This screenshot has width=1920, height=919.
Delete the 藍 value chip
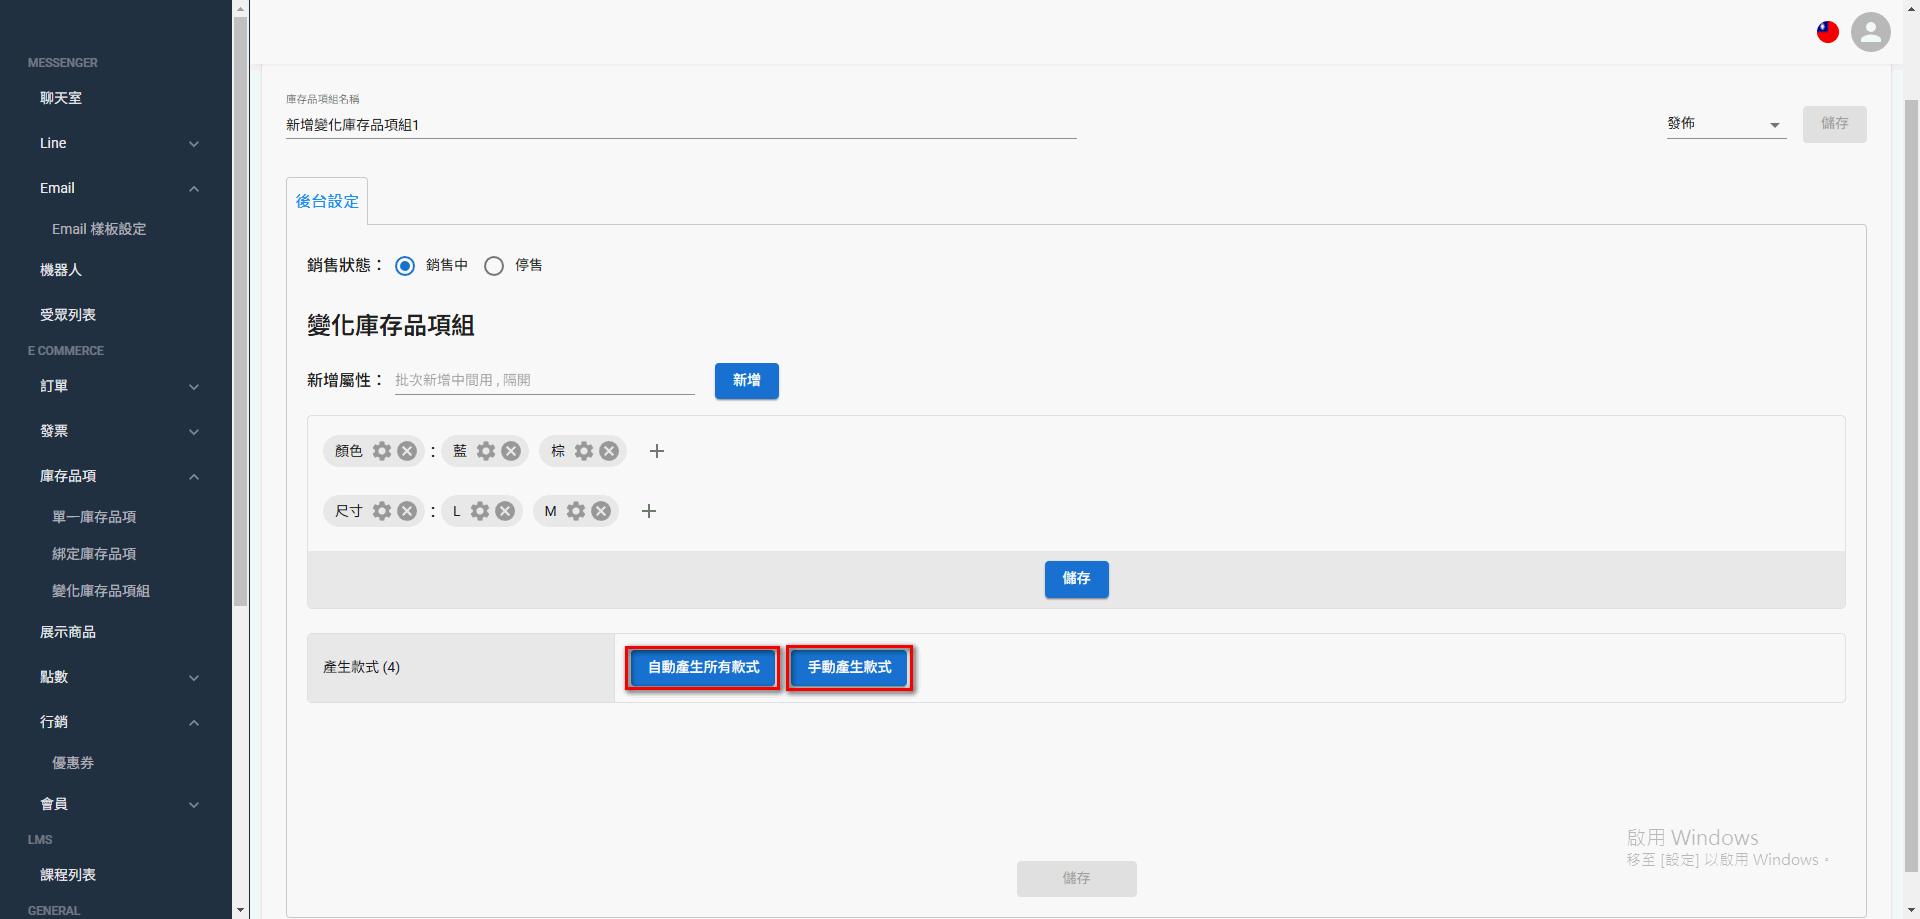(511, 451)
